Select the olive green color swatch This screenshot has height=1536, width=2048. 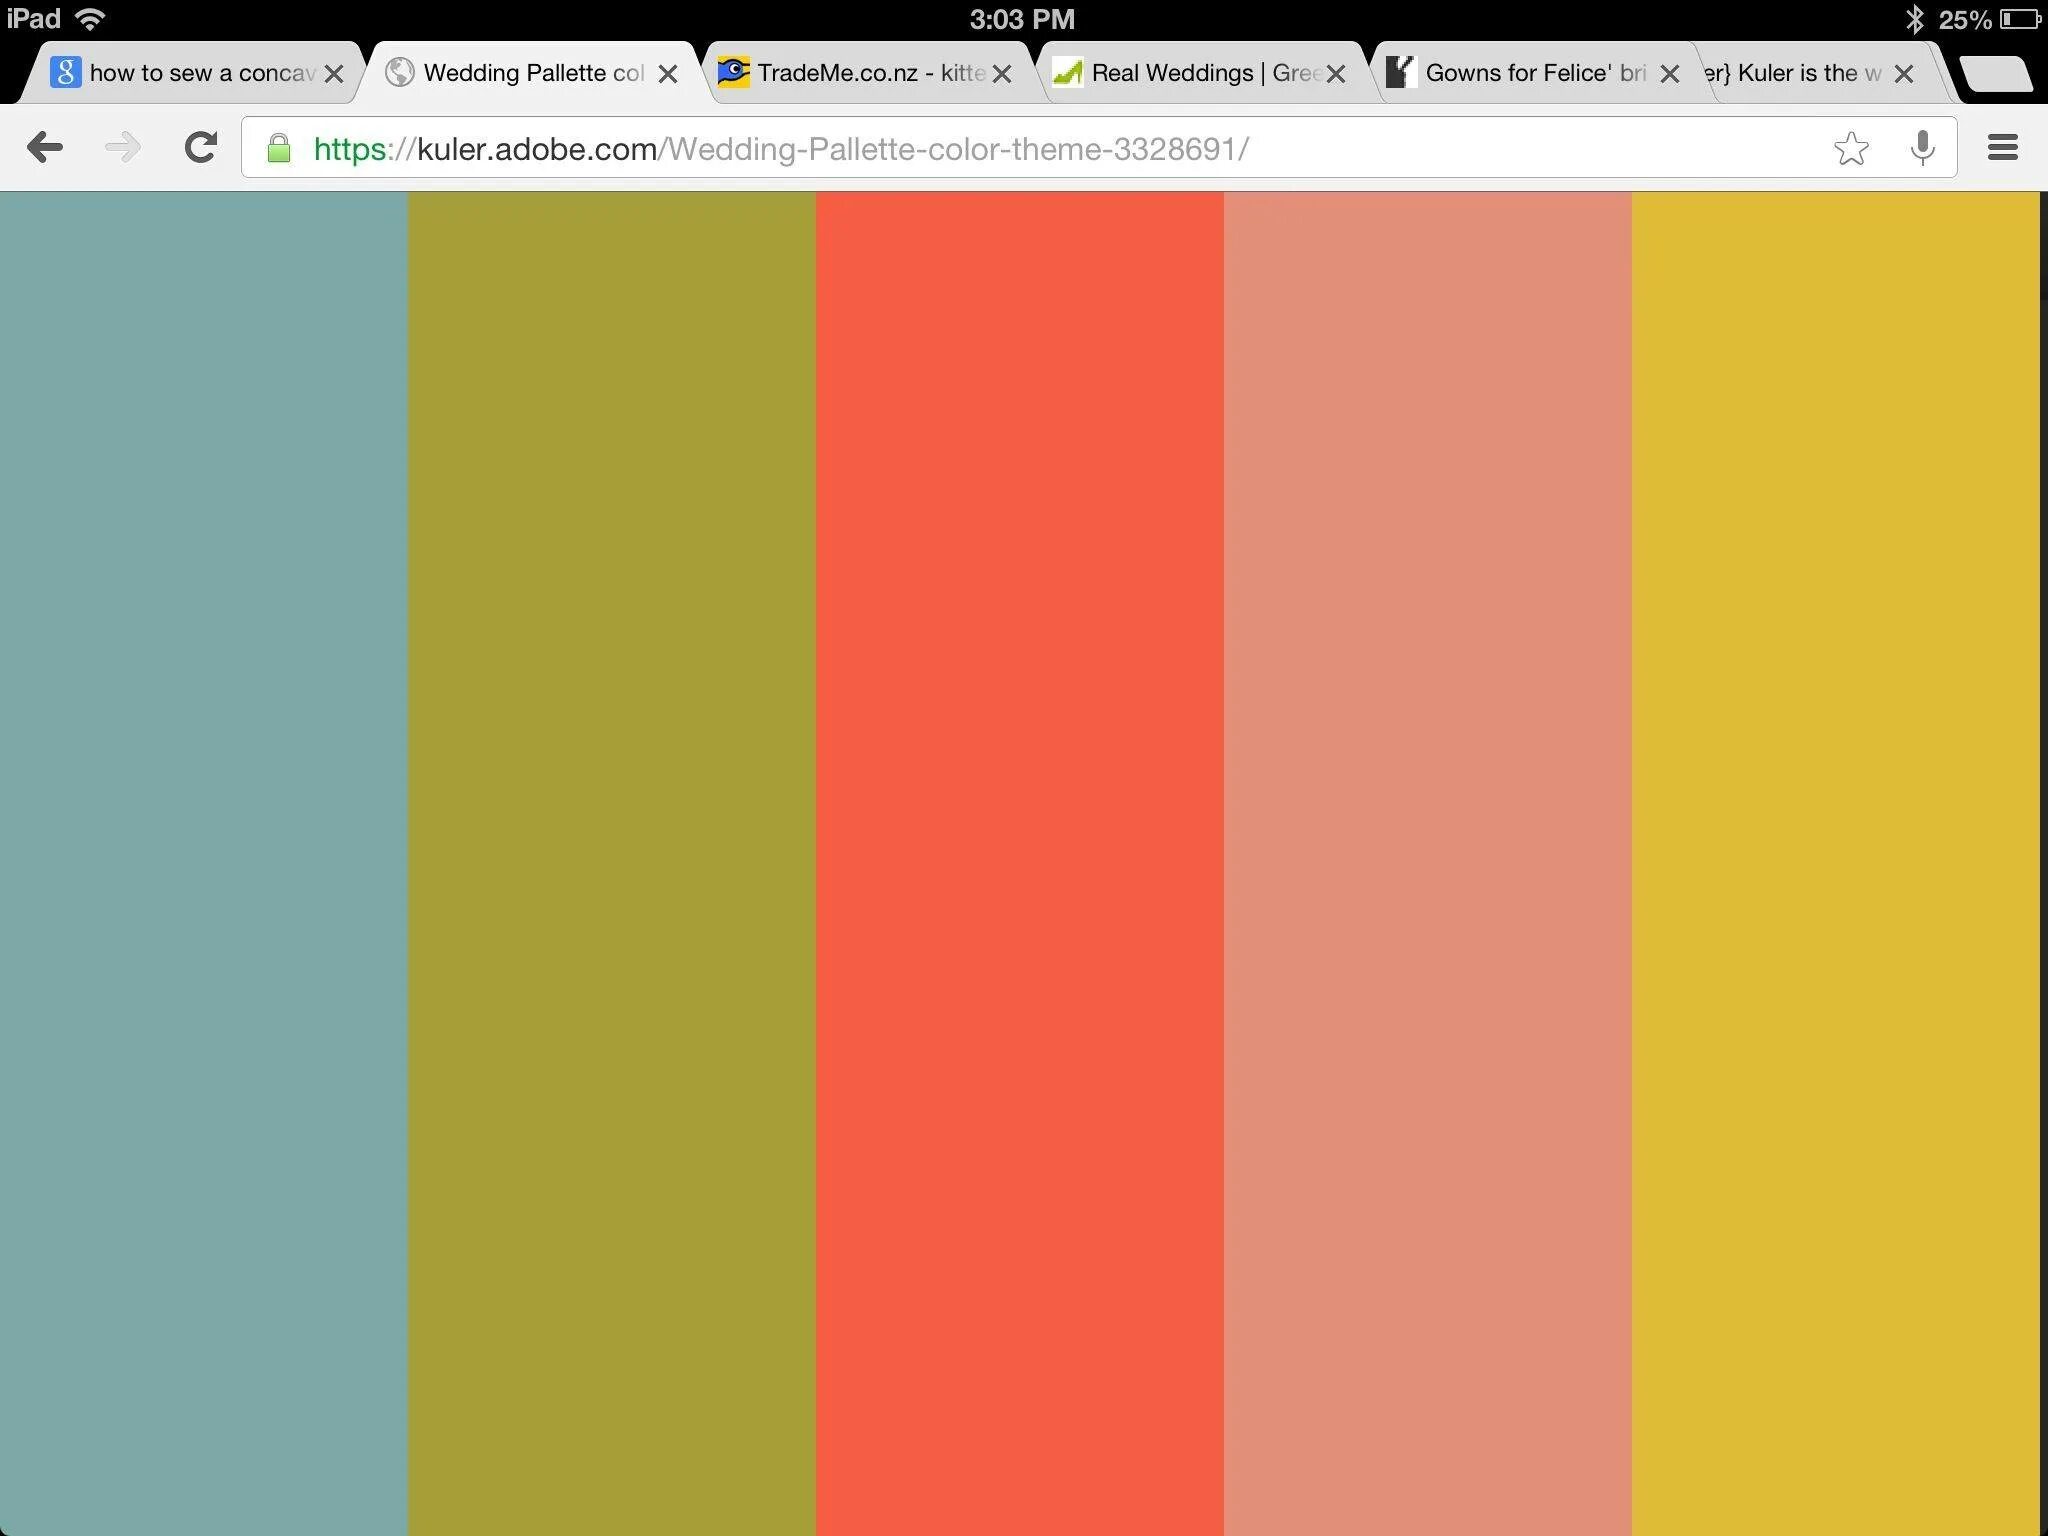click(x=611, y=860)
